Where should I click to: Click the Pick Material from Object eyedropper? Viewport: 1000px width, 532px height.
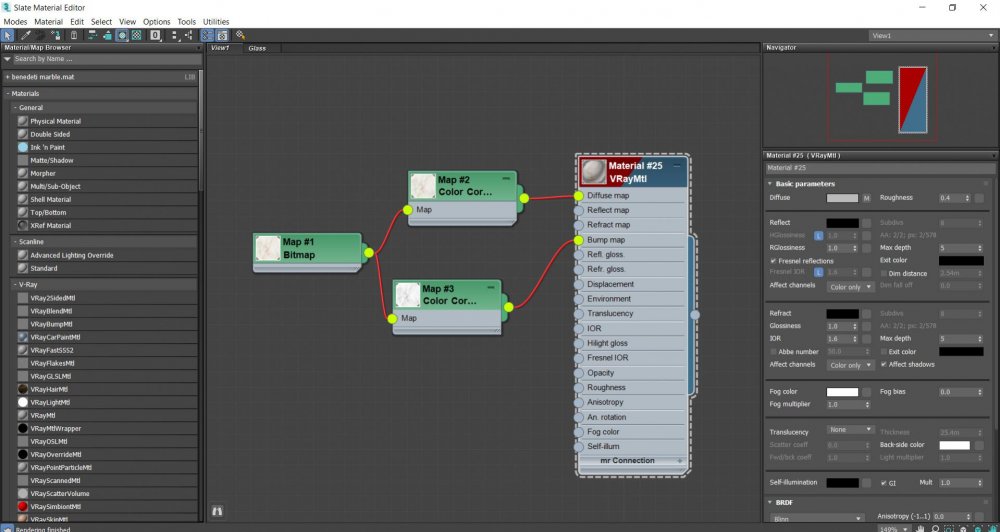(26, 35)
